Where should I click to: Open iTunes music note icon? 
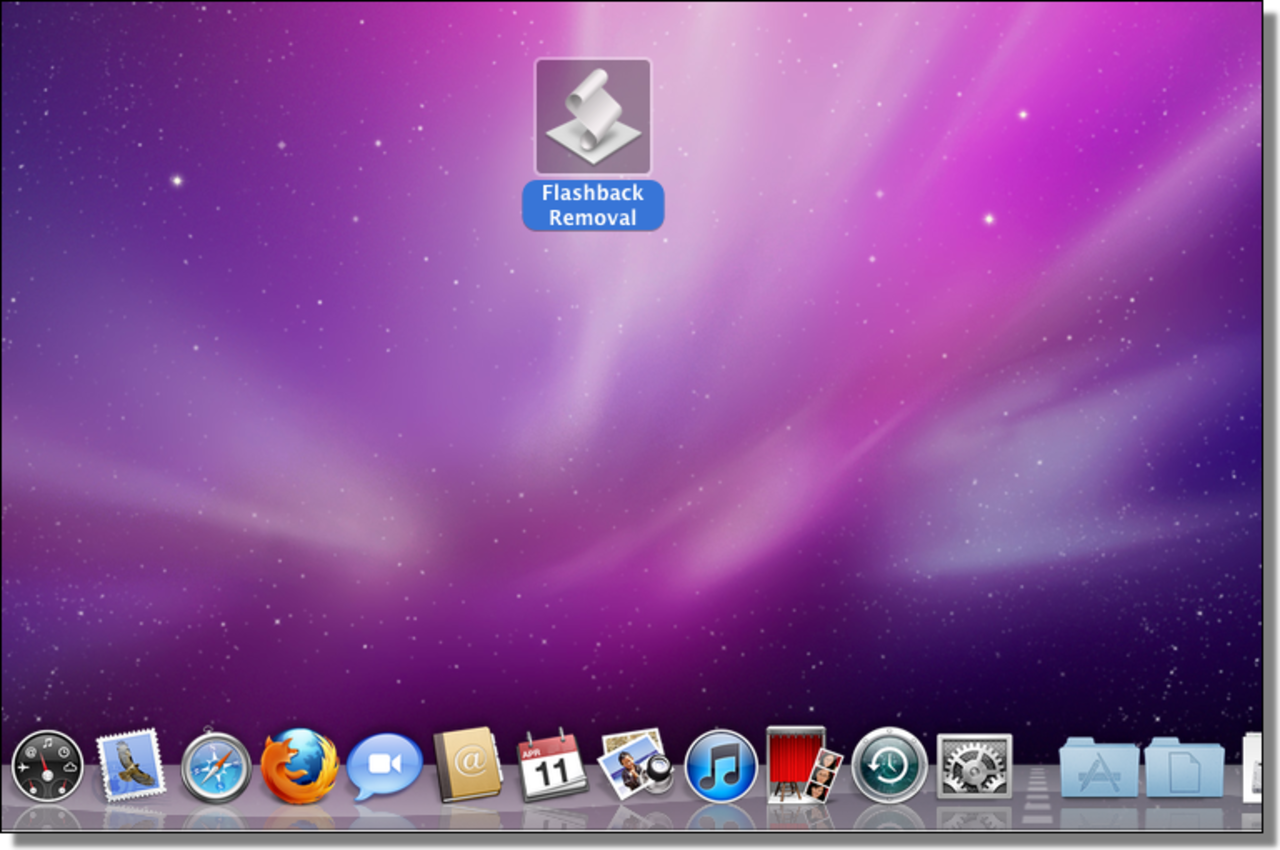[721, 766]
